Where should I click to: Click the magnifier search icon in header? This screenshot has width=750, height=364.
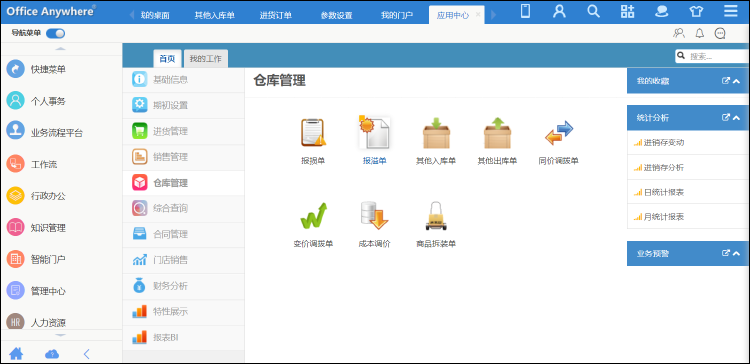pyautogui.click(x=593, y=11)
